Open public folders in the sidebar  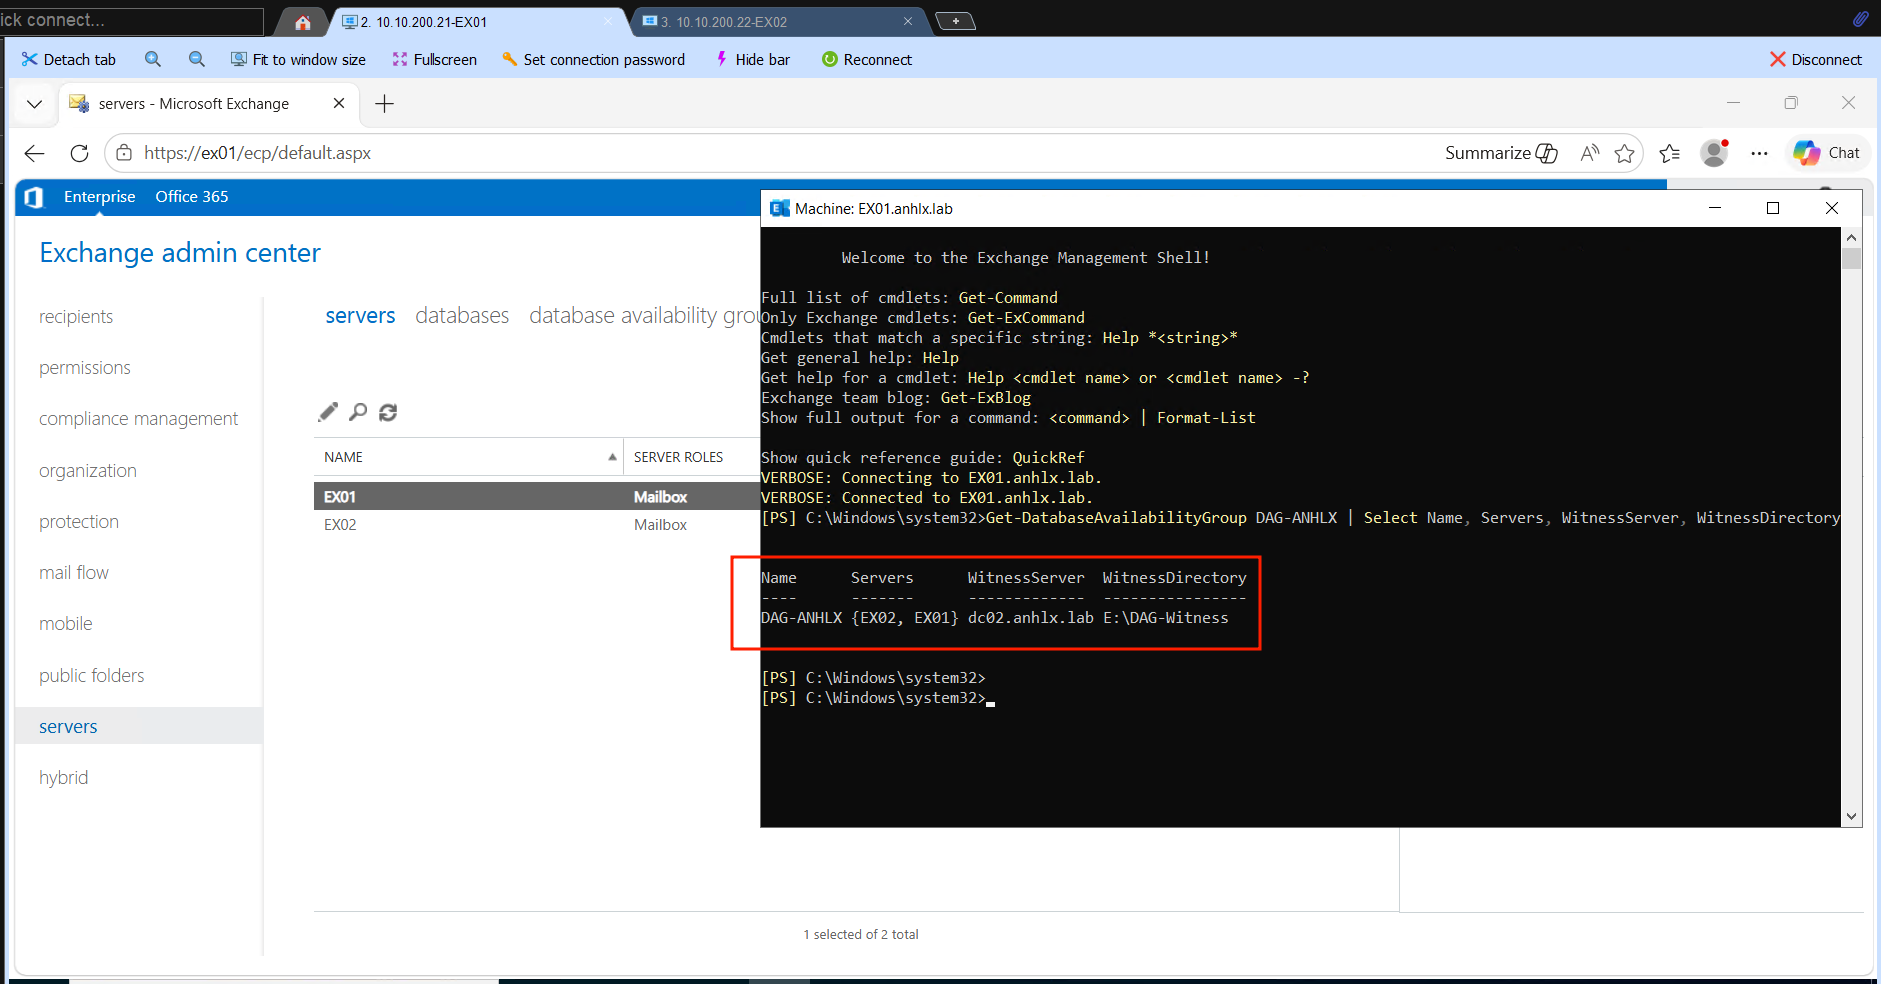(92, 676)
